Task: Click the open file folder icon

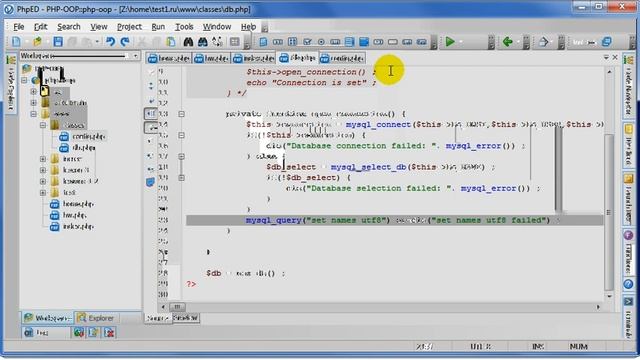Action: coord(37,42)
